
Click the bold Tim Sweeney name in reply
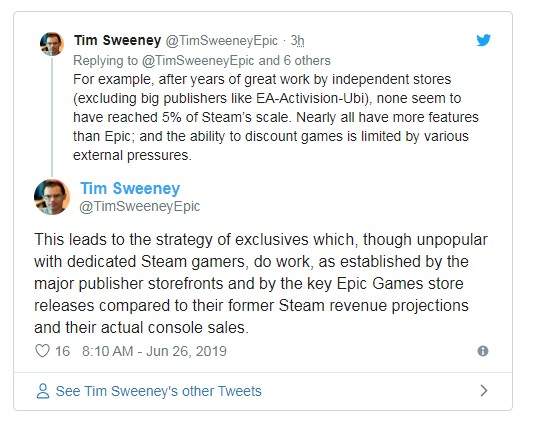tap(118, 40)
